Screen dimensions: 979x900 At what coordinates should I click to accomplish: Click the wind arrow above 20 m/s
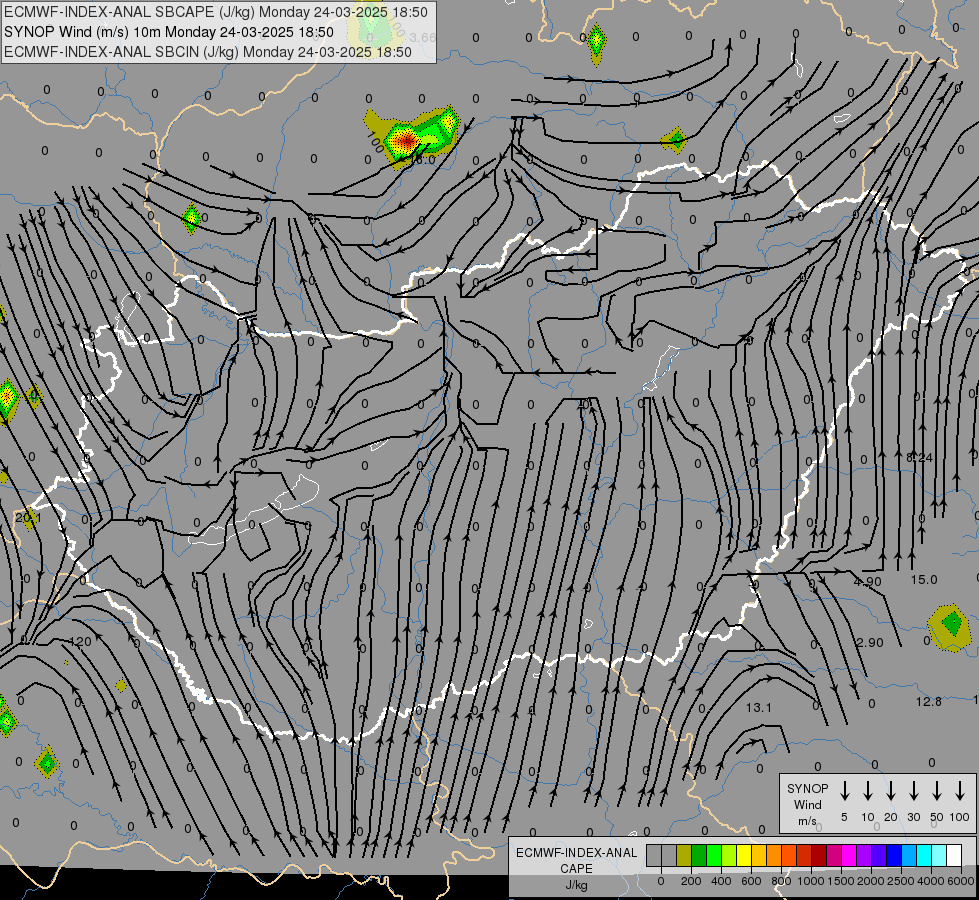(x=890, y=791)
